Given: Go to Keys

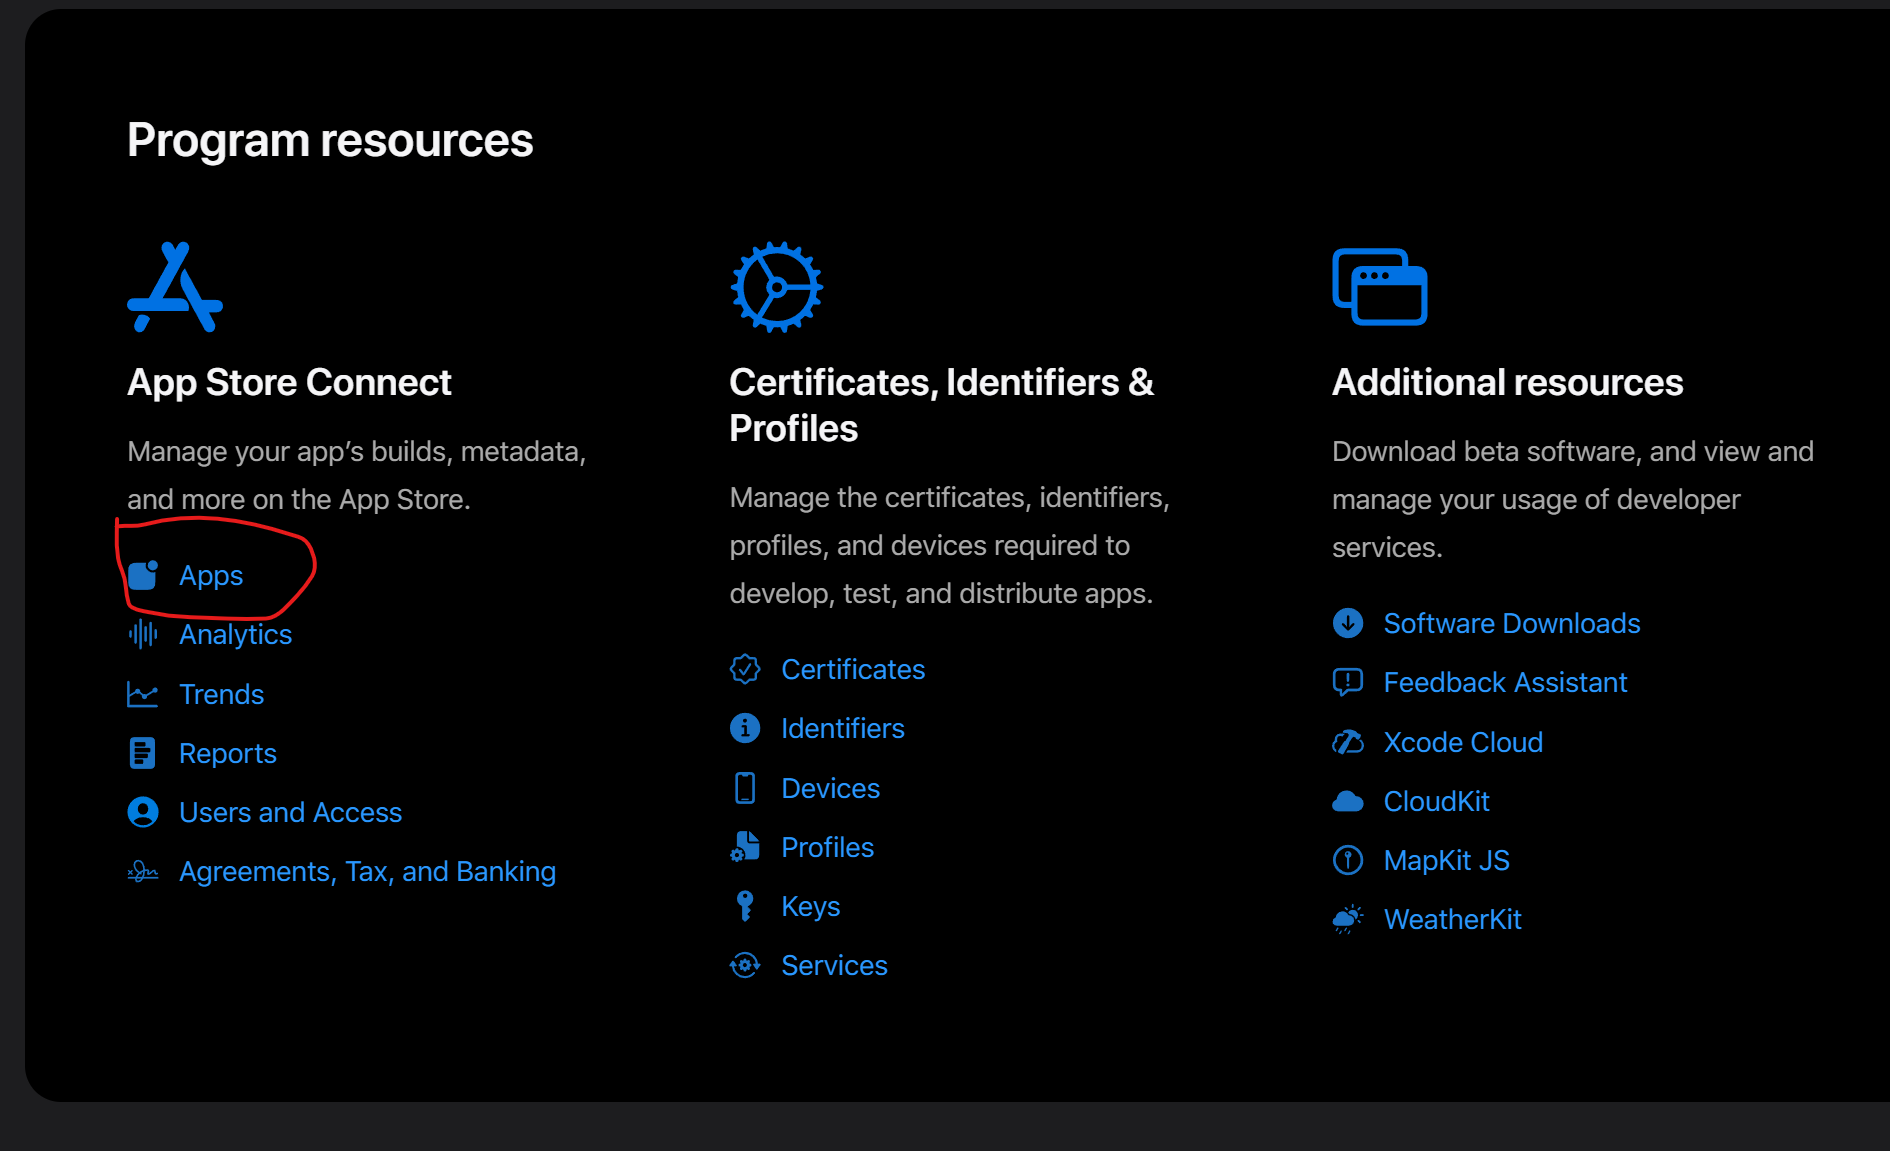Looking at the screenshot, I should click(x=811, y=906).
